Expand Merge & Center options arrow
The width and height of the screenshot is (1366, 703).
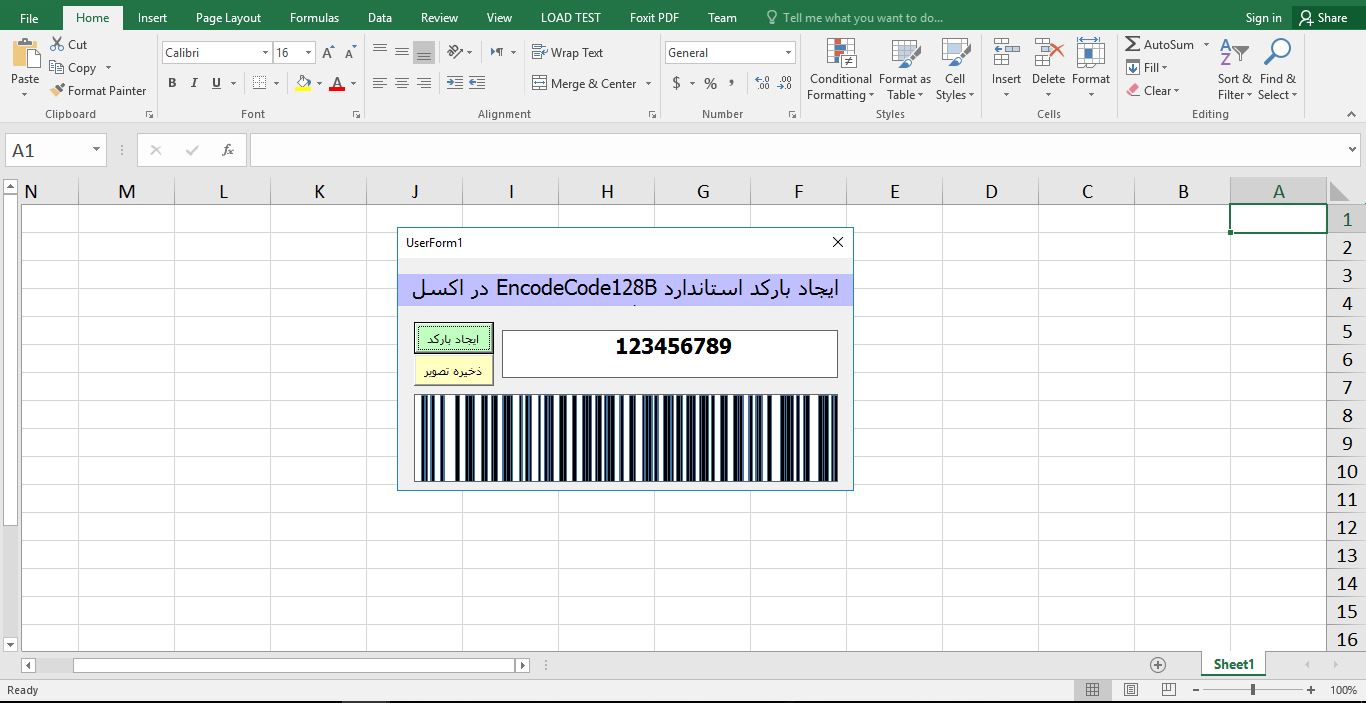pos(648,84)
